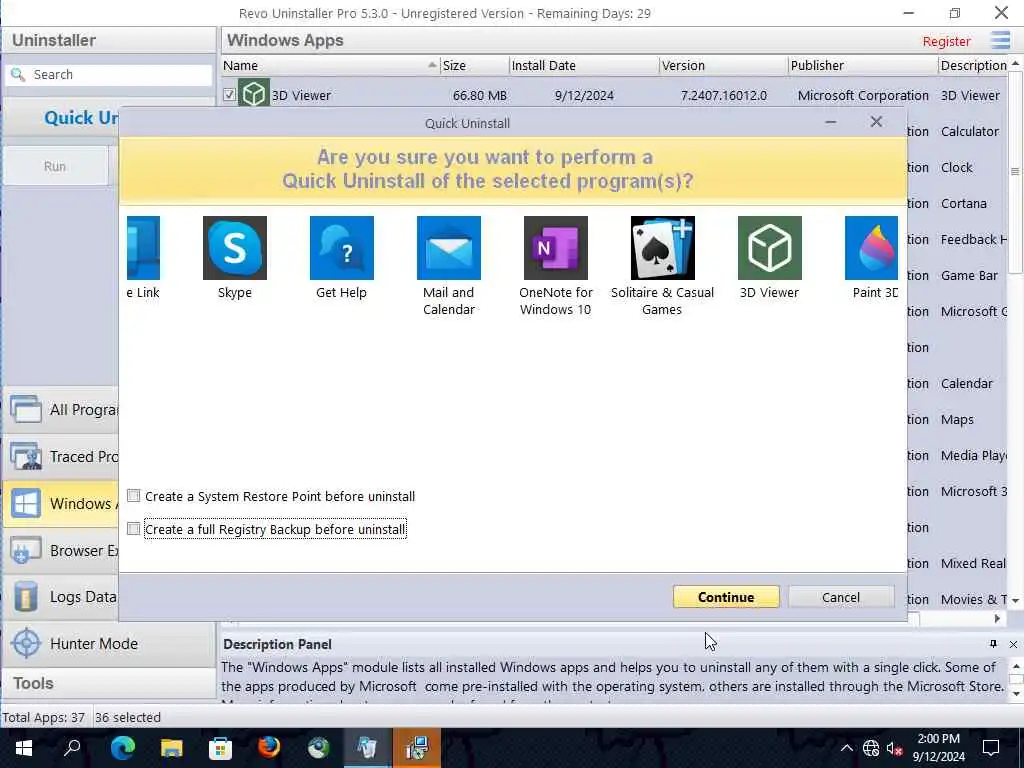Click the Skype app icon in the dialog
The image size is (1024, 768).
coord(234,248)
